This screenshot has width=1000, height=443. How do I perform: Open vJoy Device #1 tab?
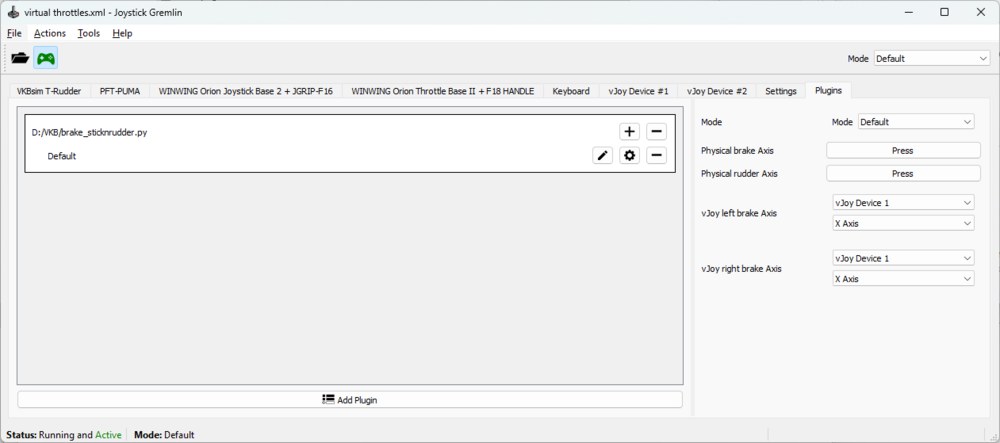point(638,91)
